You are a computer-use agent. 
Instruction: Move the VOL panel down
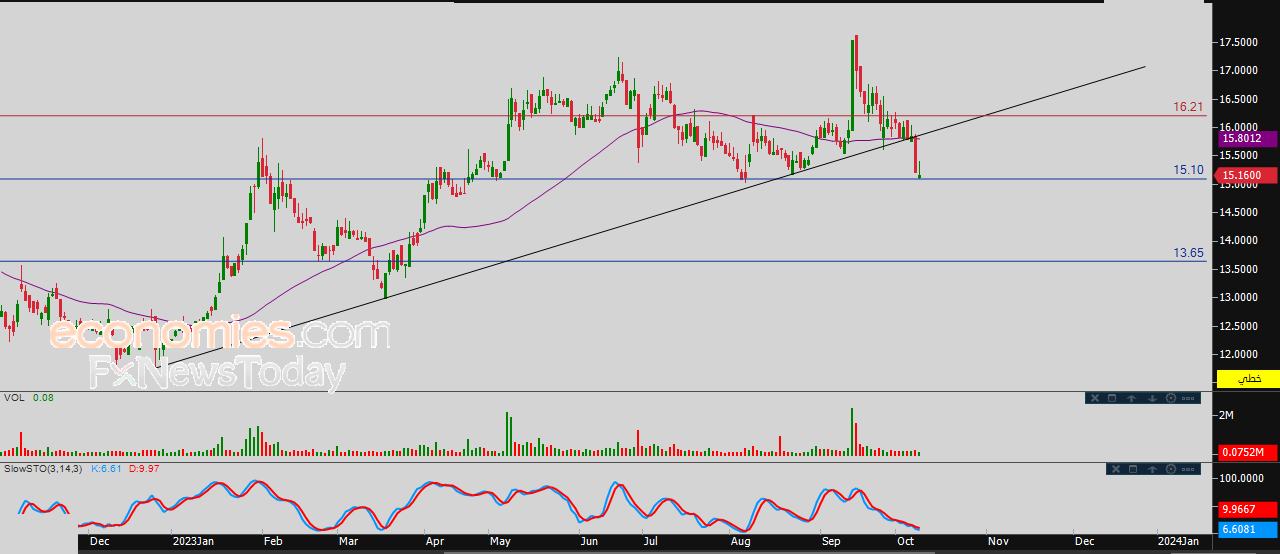[1150, 398]
